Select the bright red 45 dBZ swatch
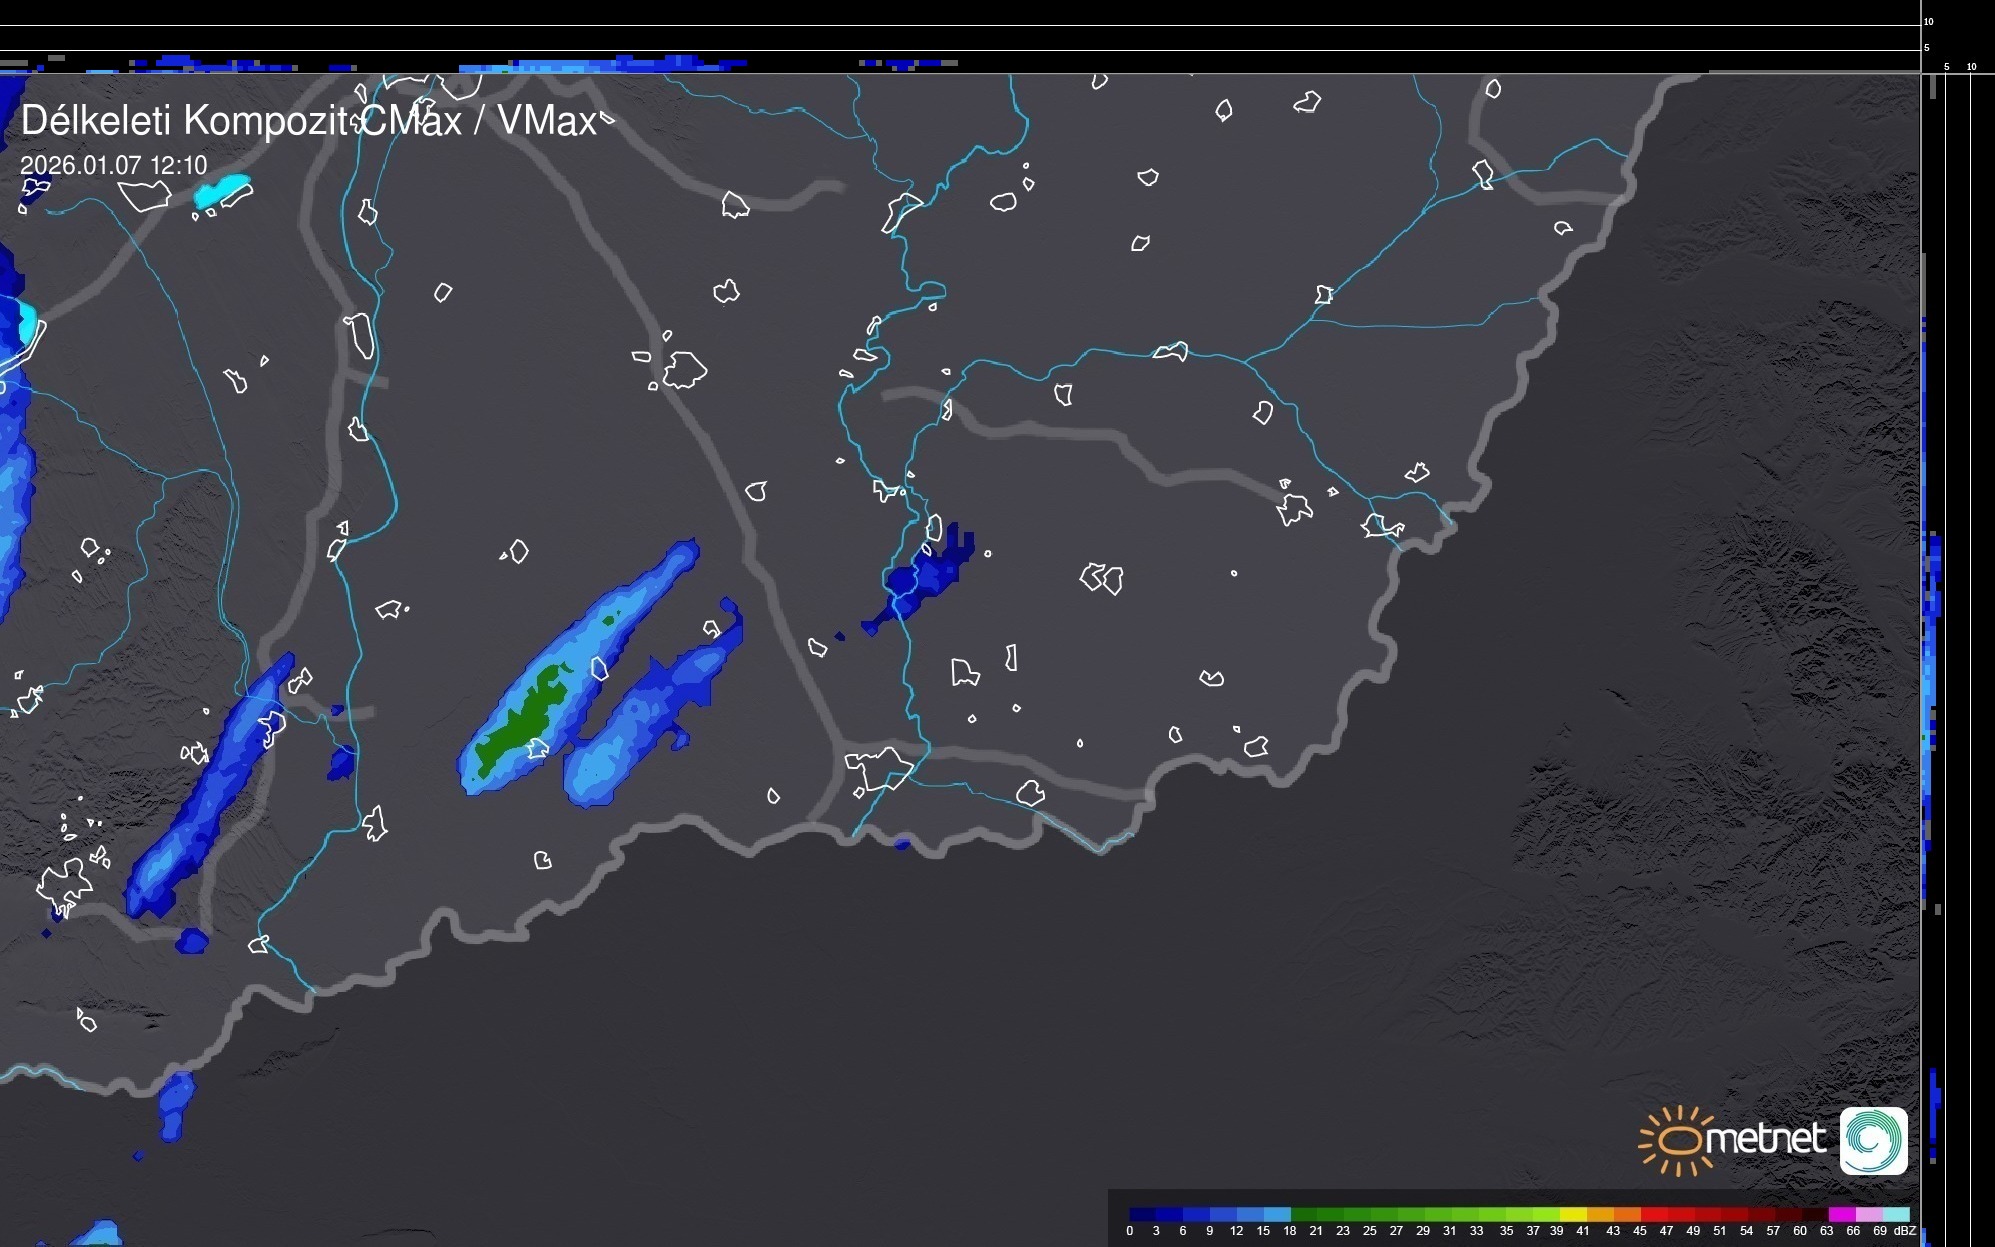The height and width of the screenshot is (1247, 1995). (1653, 1214)
